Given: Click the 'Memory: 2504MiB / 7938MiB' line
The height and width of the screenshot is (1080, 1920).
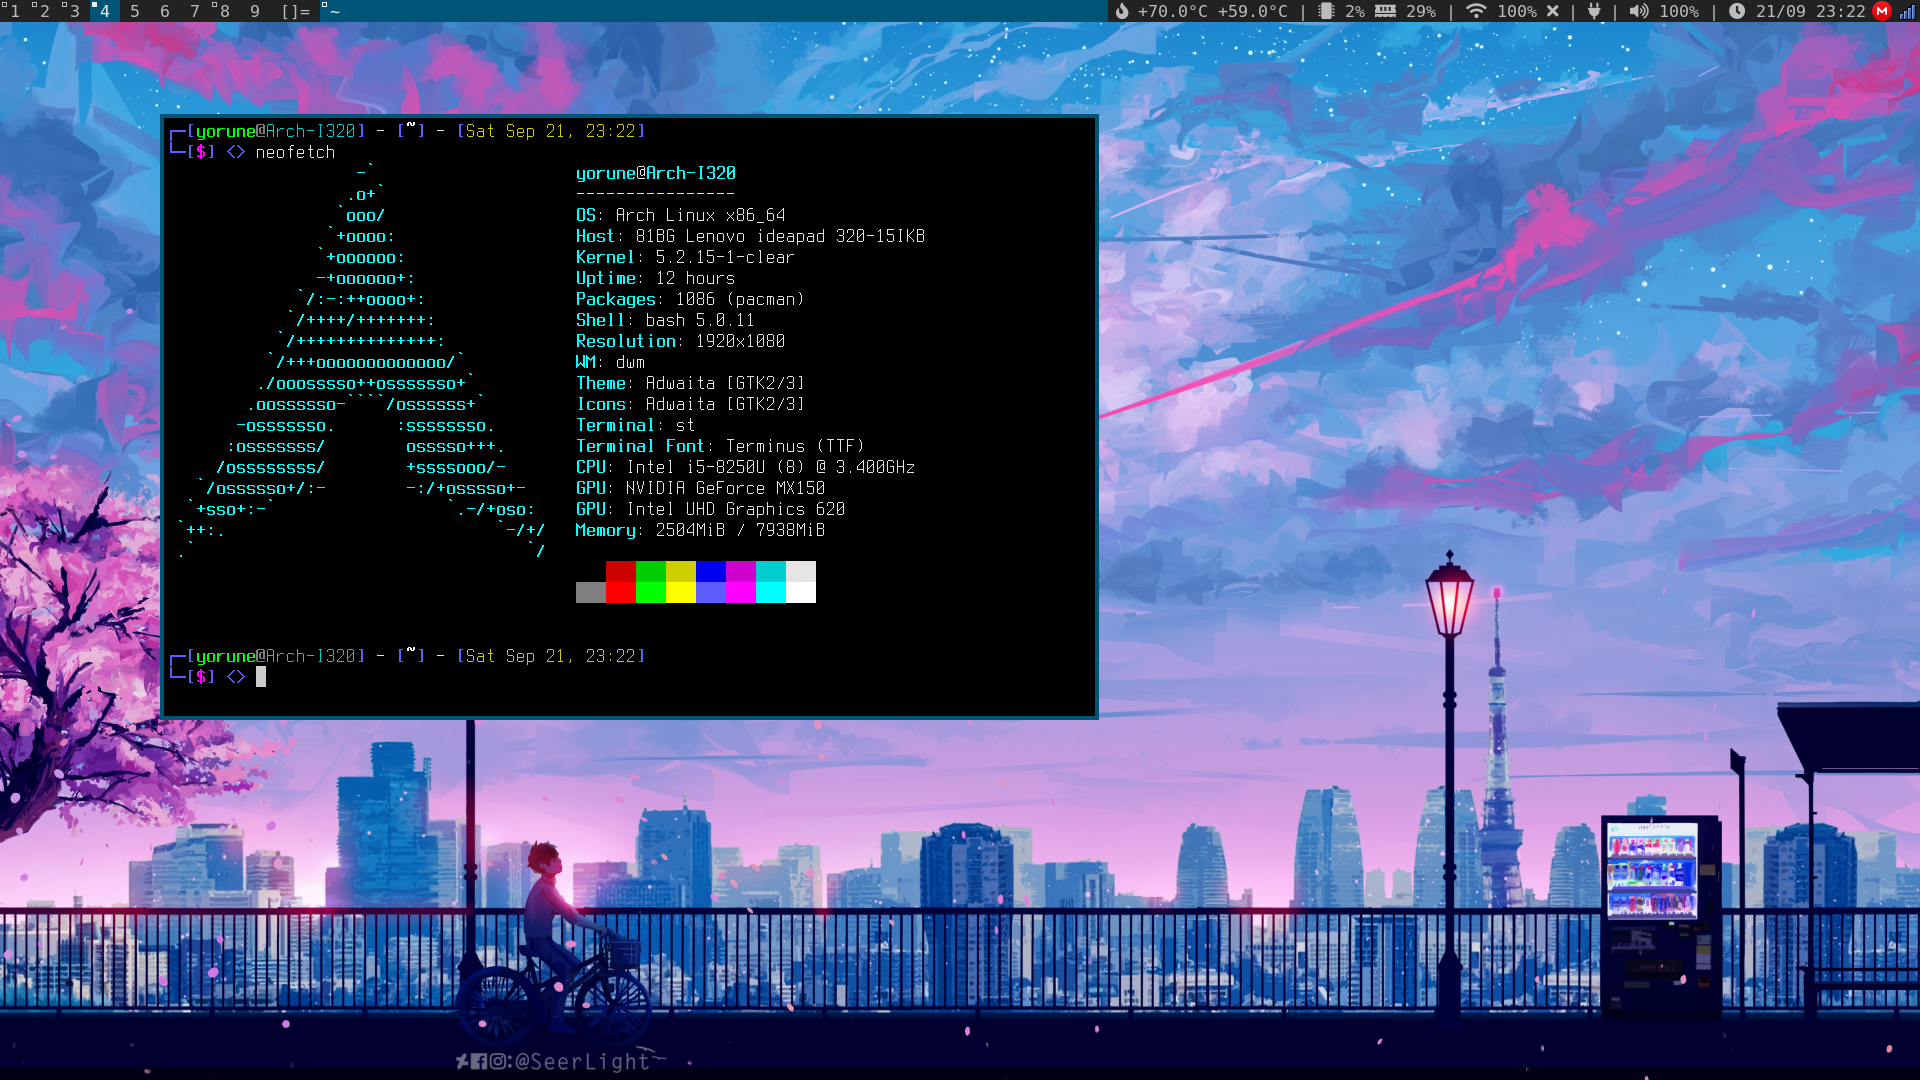Looking at the screenshot, I should pyautogui.click(x=700, y=530).
